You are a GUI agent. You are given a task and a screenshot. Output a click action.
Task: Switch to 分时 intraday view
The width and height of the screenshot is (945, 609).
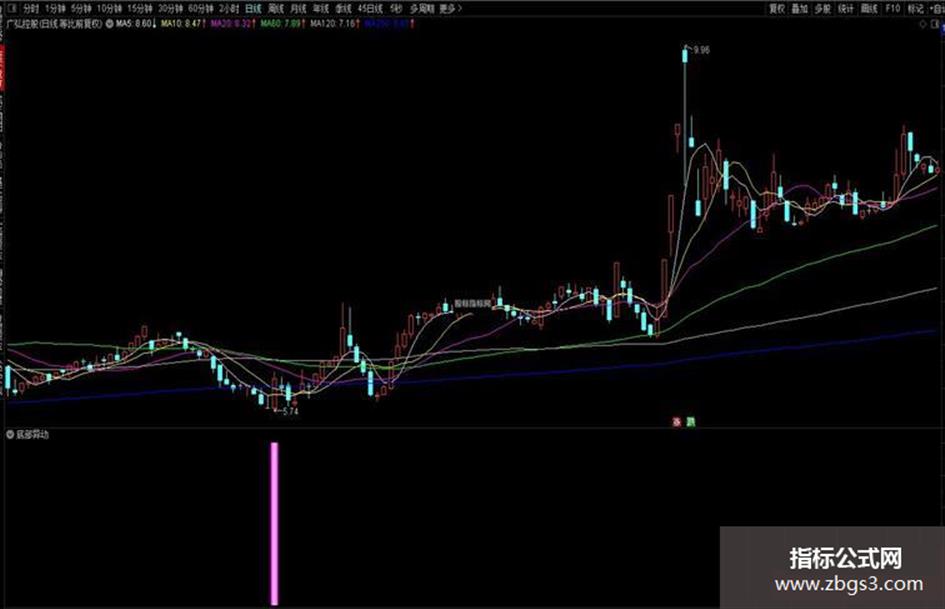click(x=31, y=8)
